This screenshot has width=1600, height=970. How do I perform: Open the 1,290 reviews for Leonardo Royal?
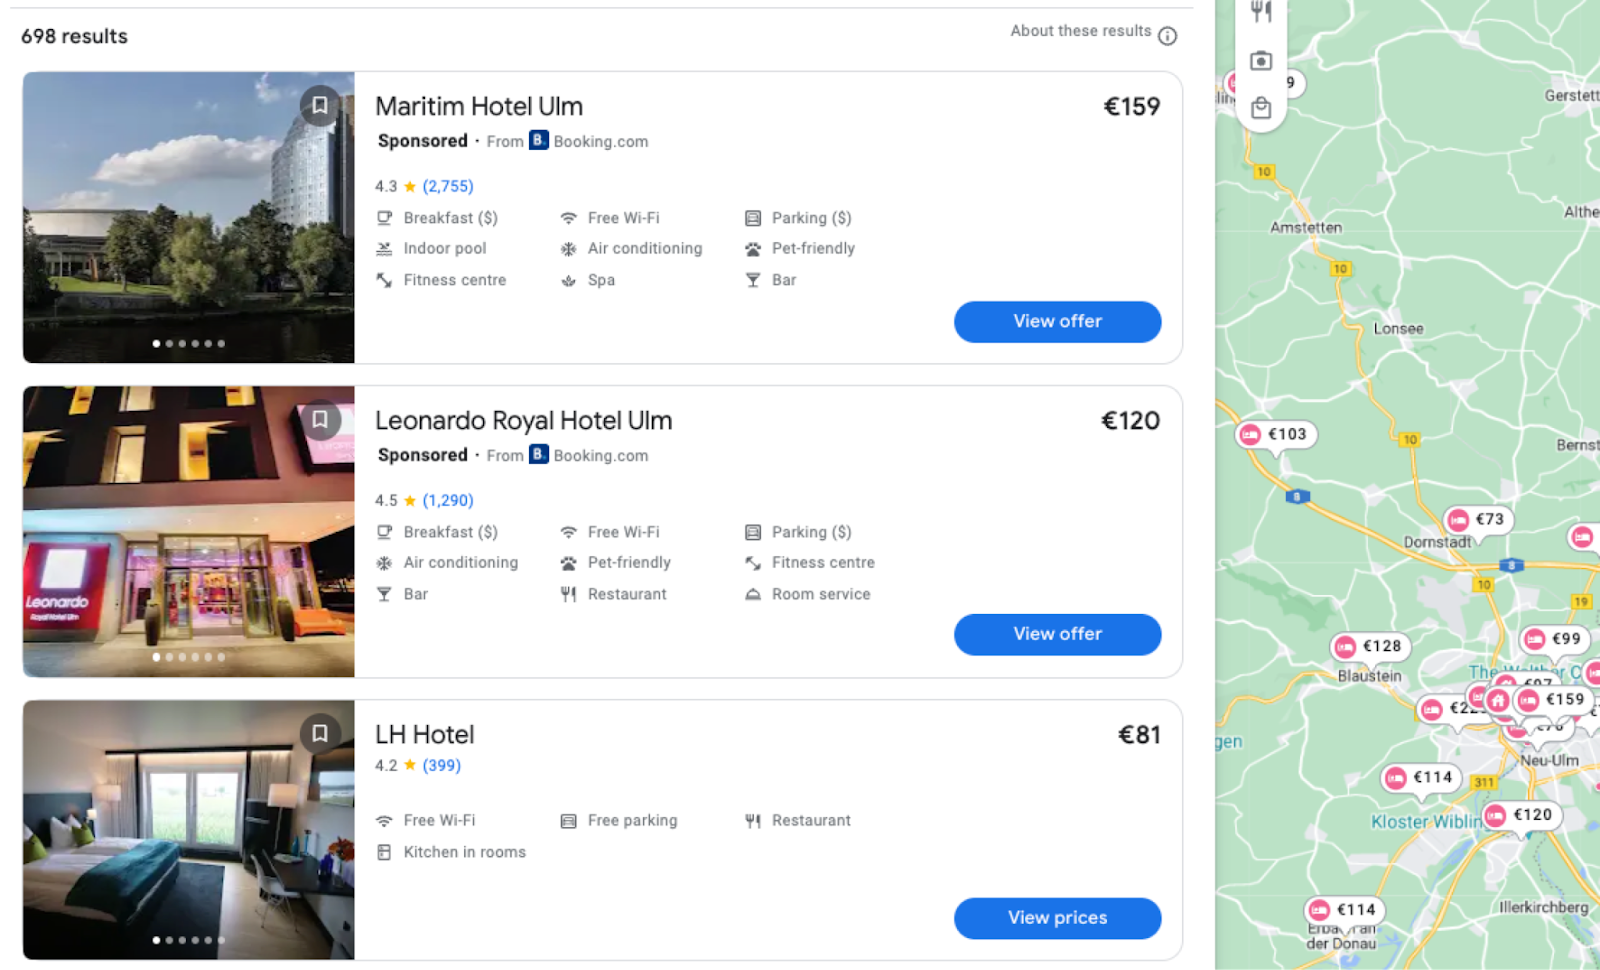(x=448, y=500)
